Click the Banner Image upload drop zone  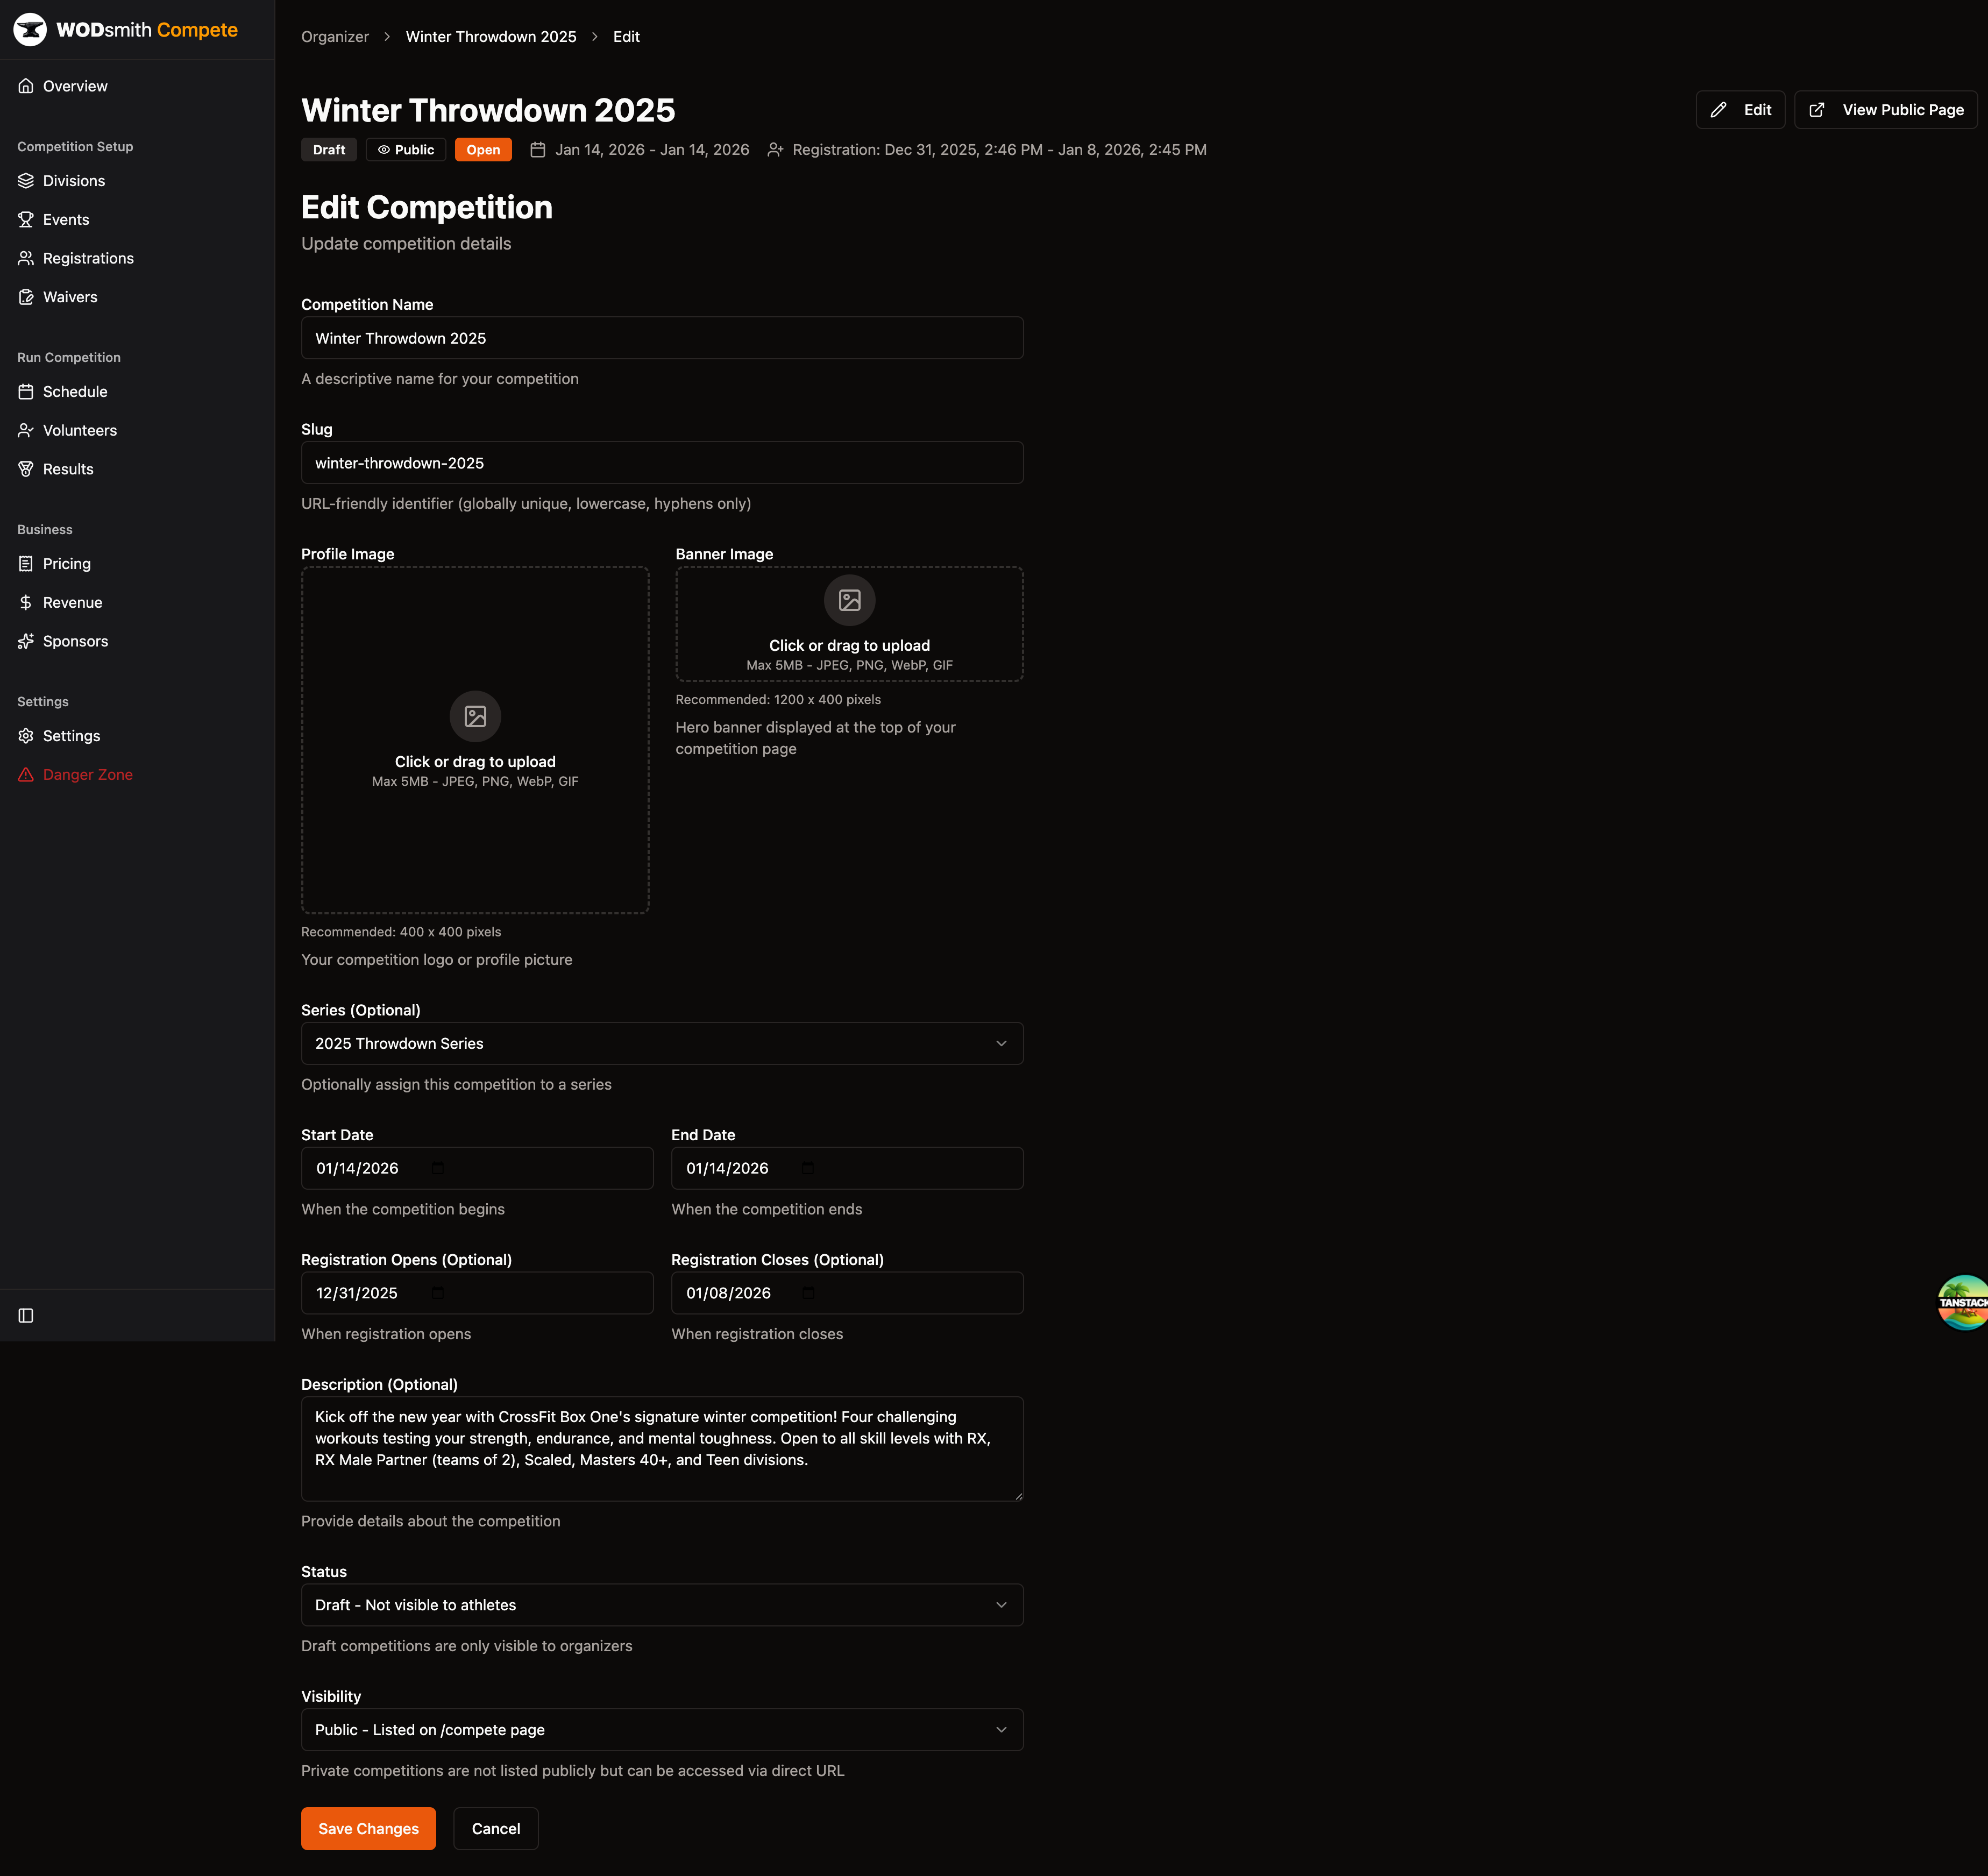(x=849, y=624)
